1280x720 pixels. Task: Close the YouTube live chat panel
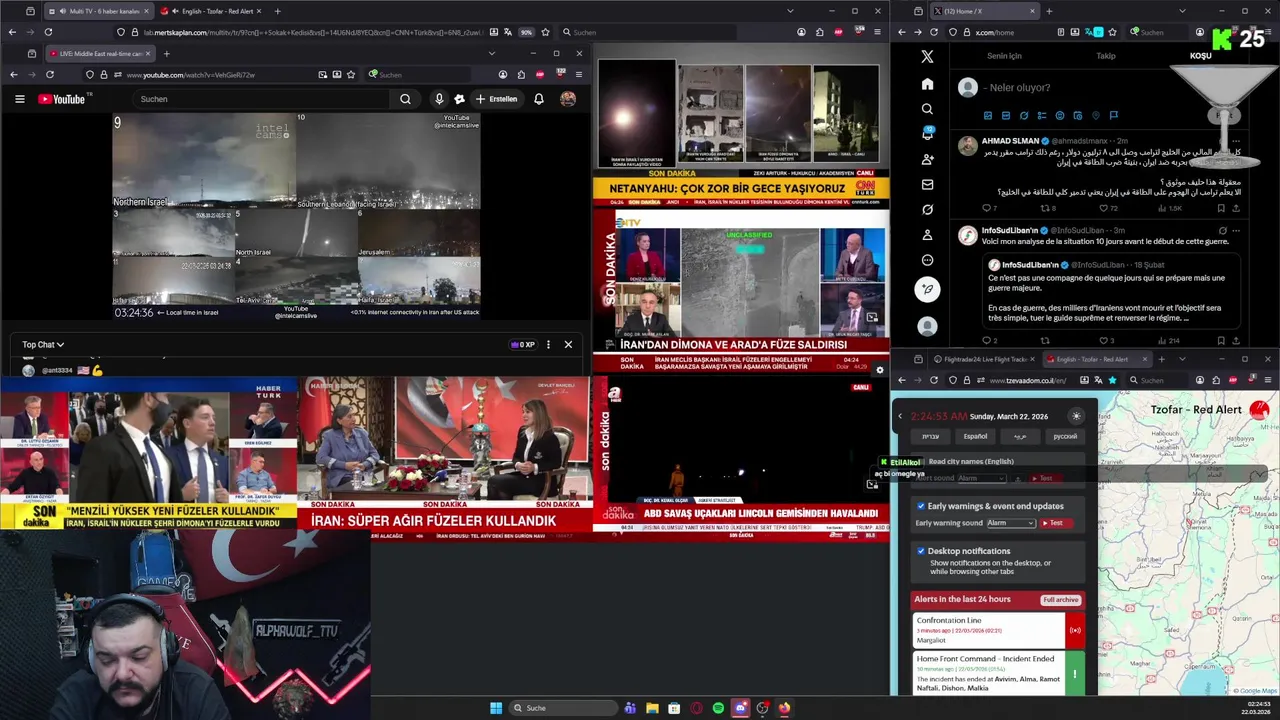(568, 345)
